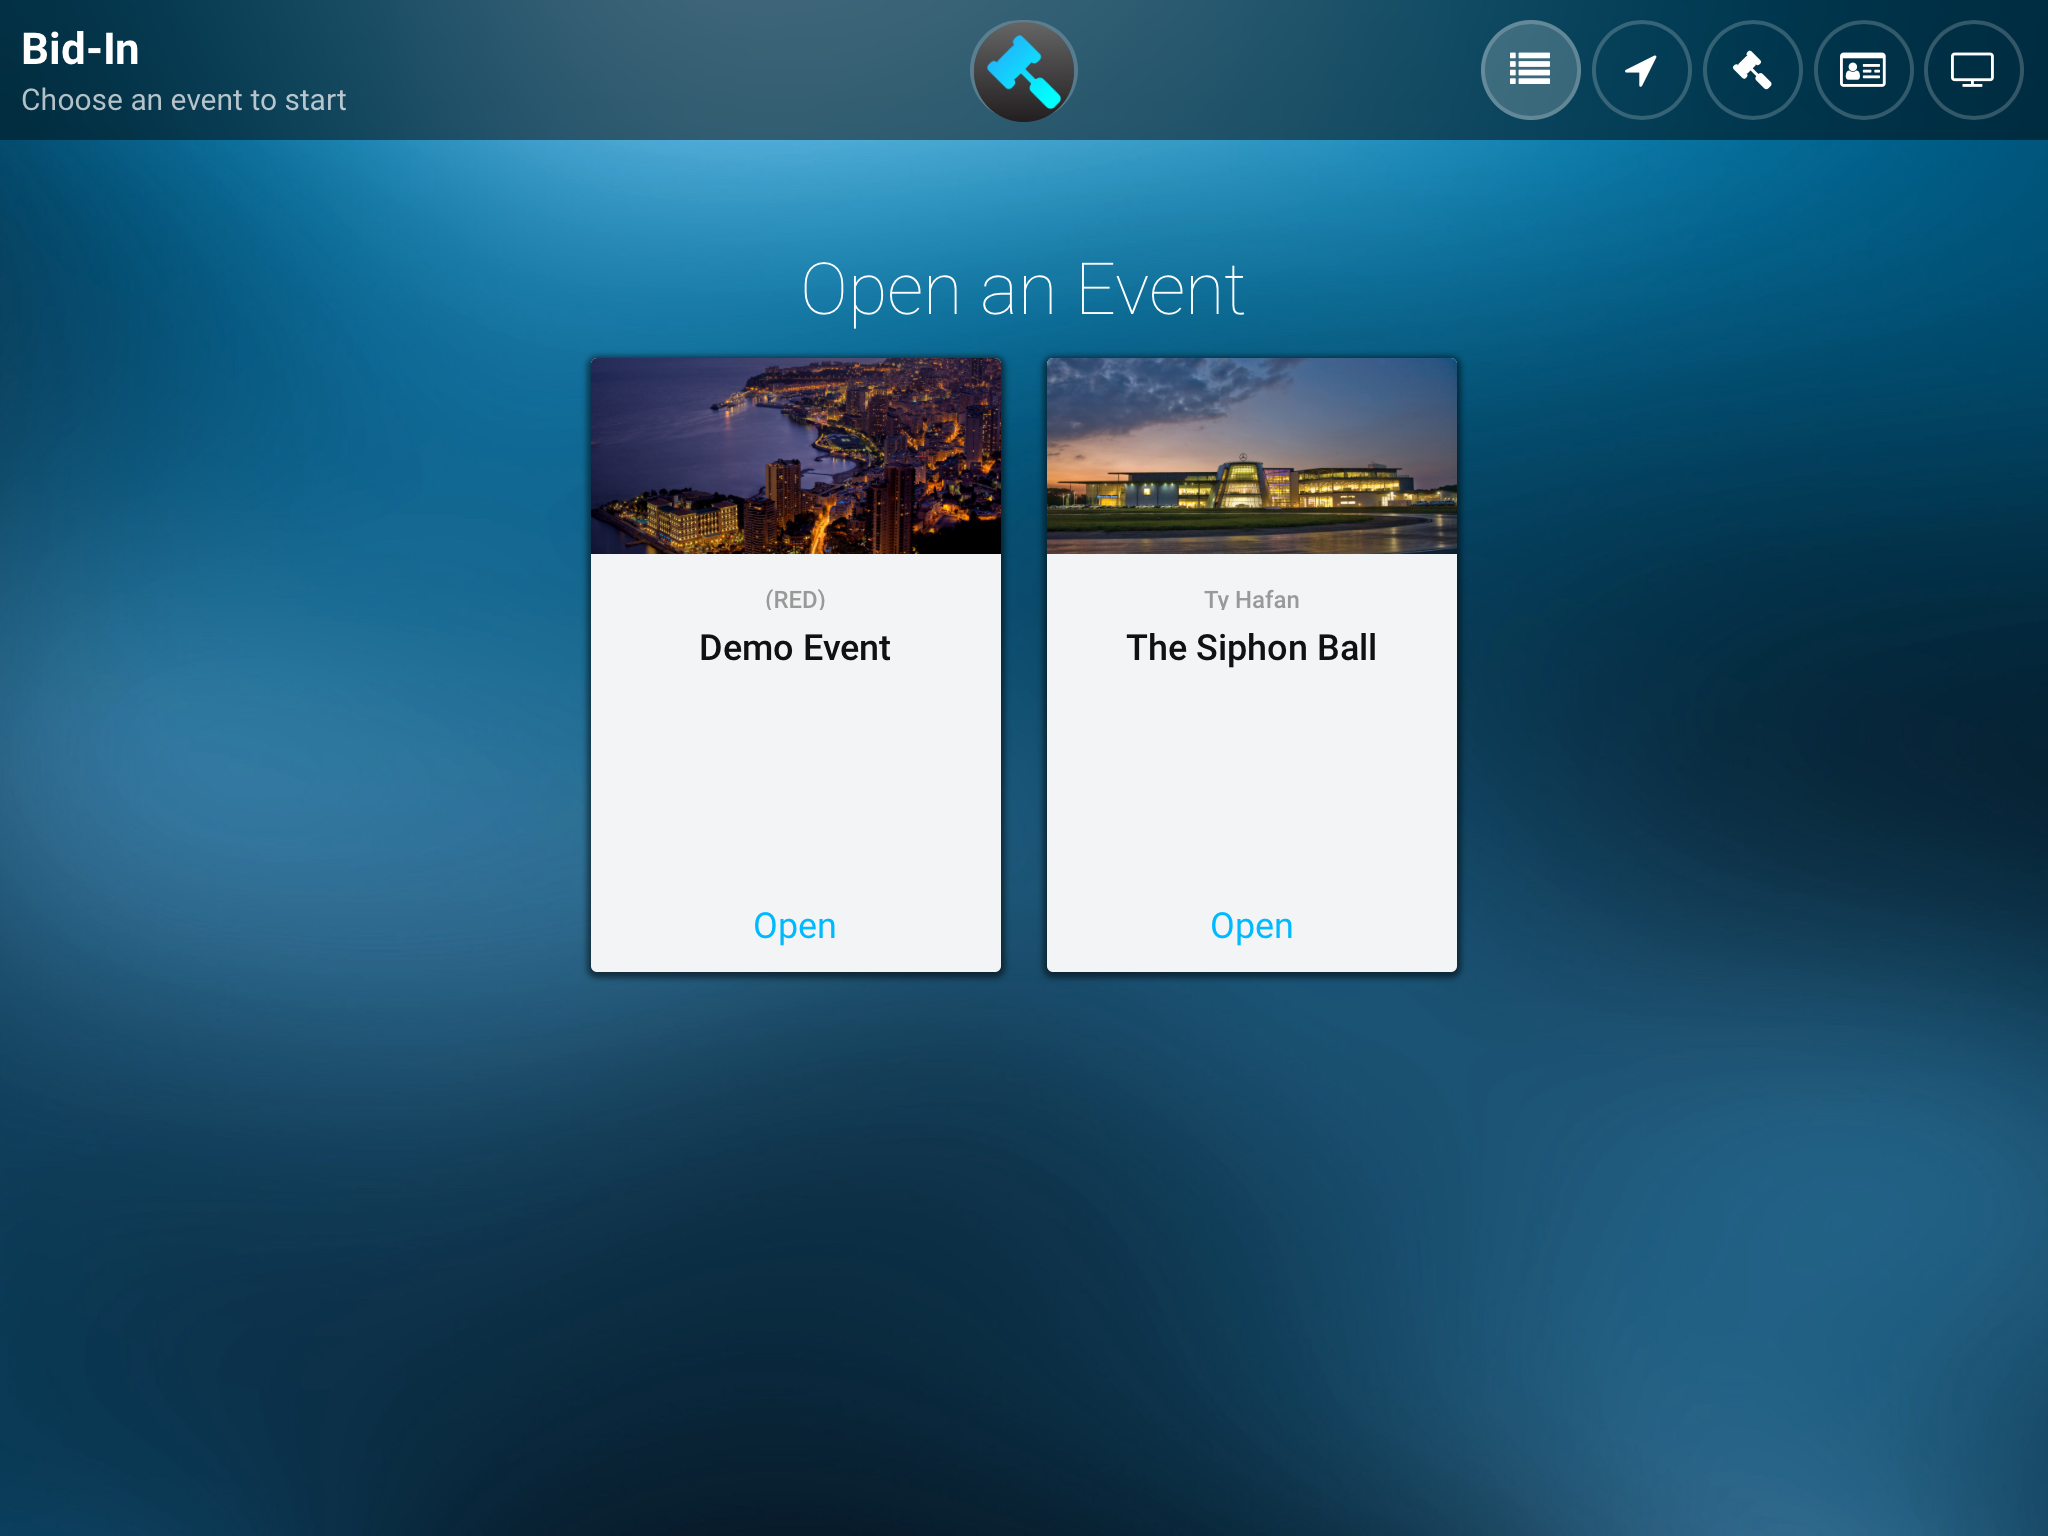
Task: Select the navigation arrow icon
Action: [1641, 70]
